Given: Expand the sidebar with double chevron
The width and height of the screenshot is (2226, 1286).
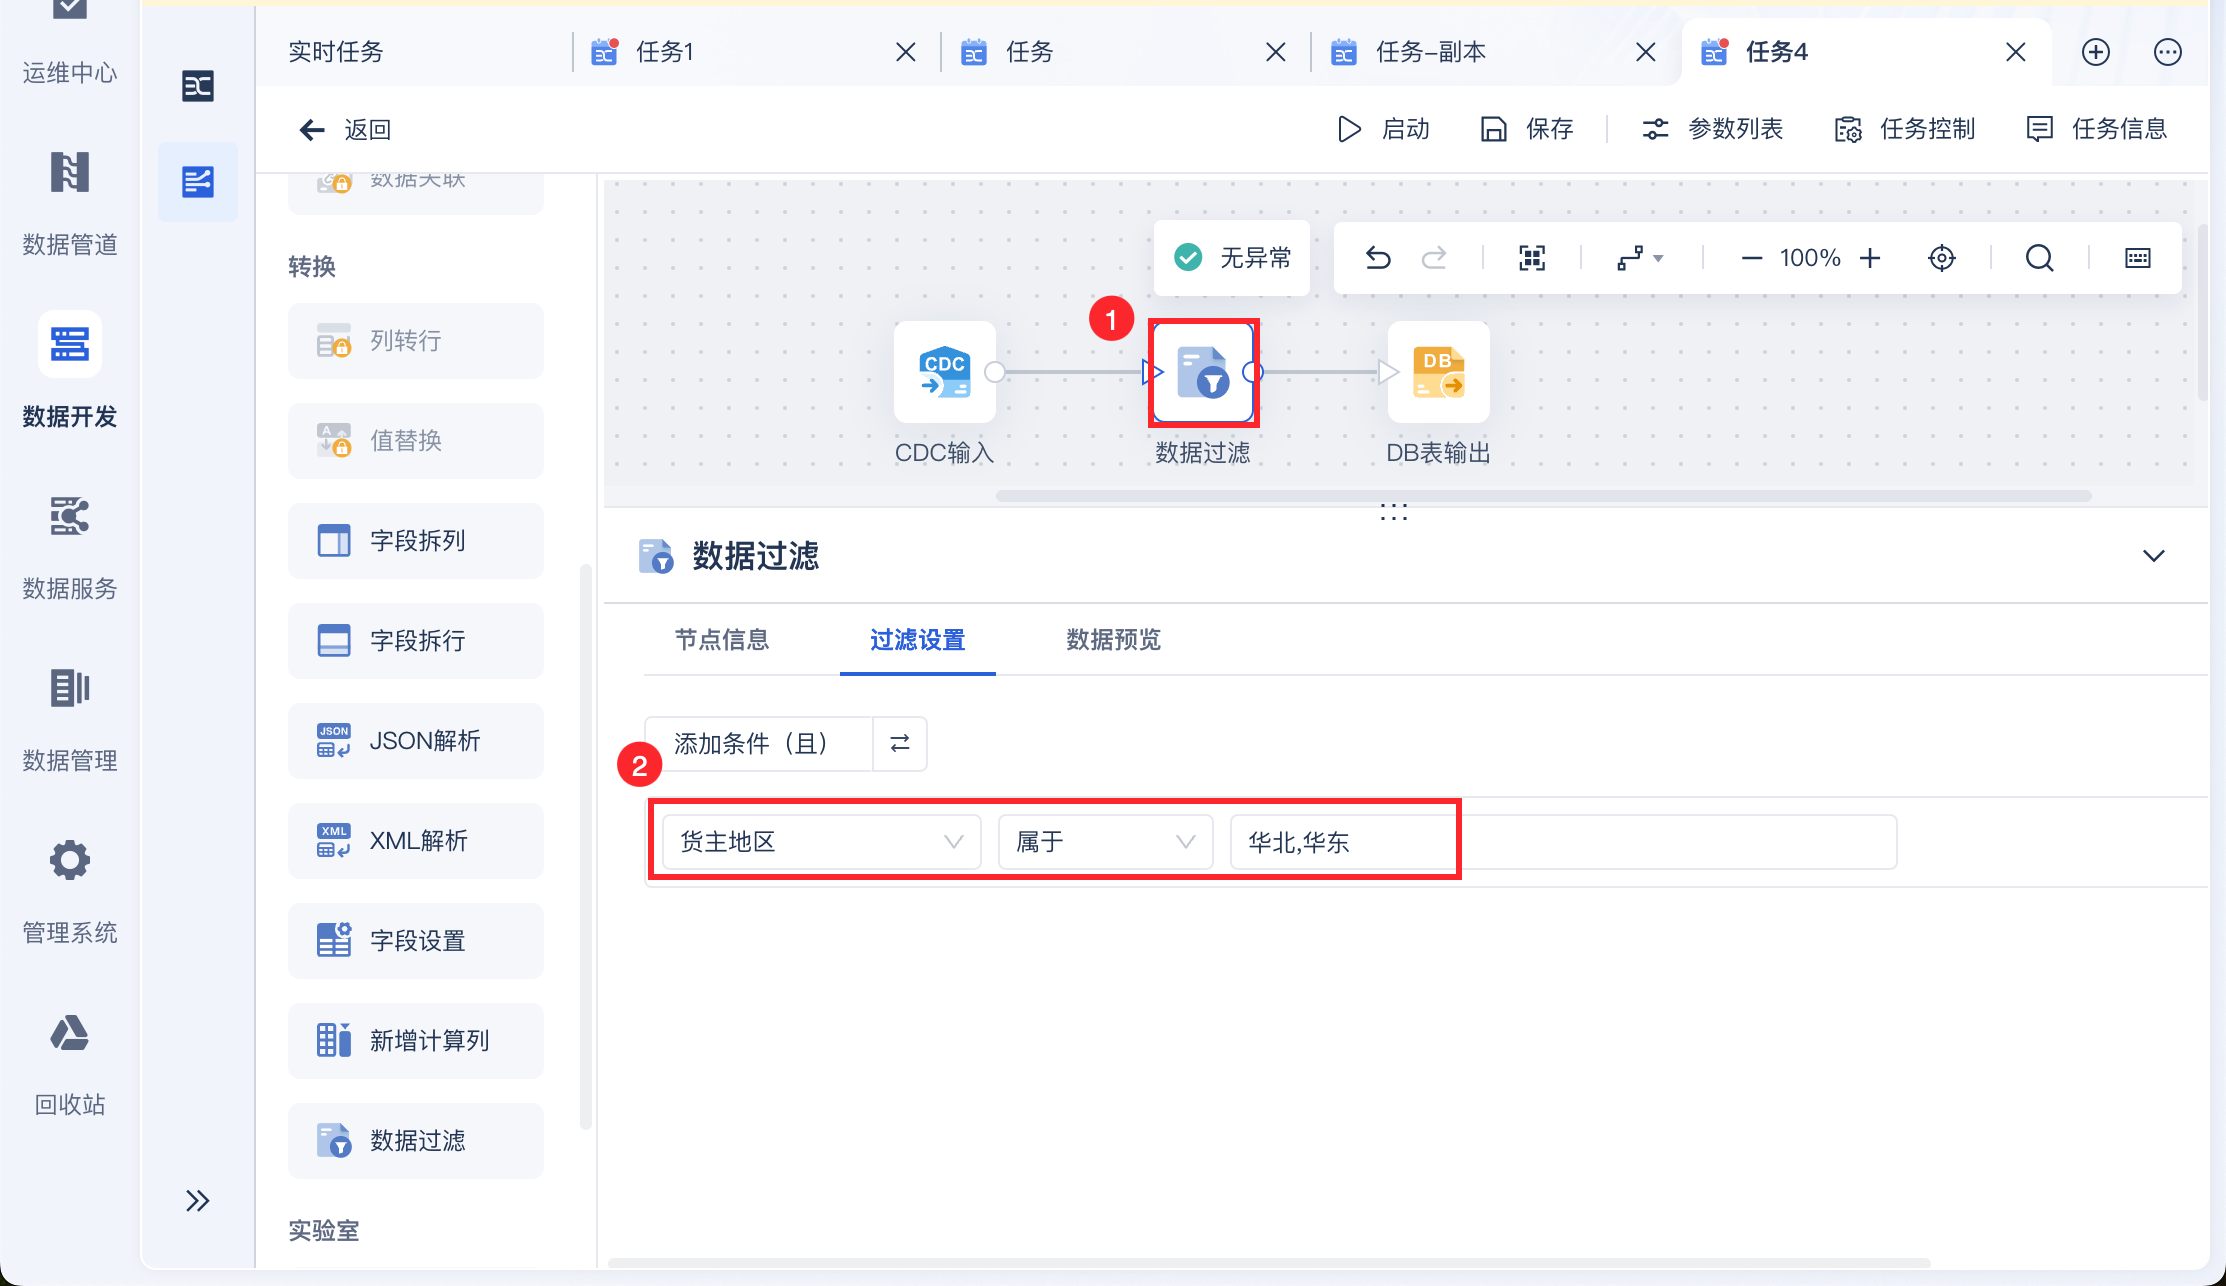Looking at the screenshot, I should point(197,1200).
